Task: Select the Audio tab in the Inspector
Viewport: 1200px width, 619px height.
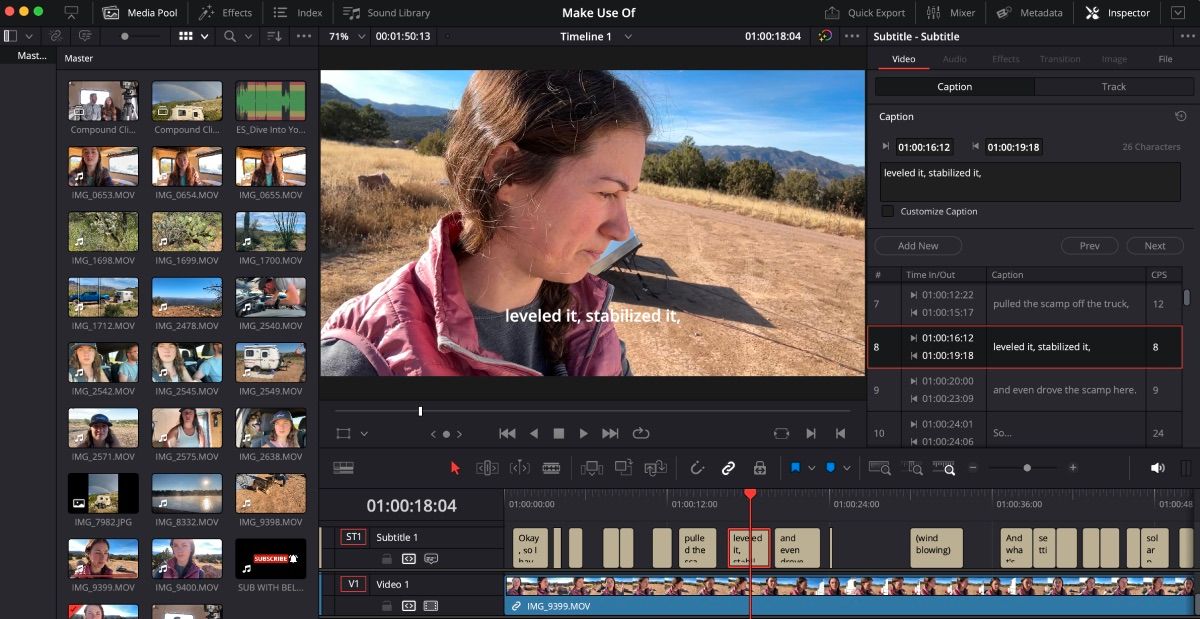Action: (x=954, y=58)
